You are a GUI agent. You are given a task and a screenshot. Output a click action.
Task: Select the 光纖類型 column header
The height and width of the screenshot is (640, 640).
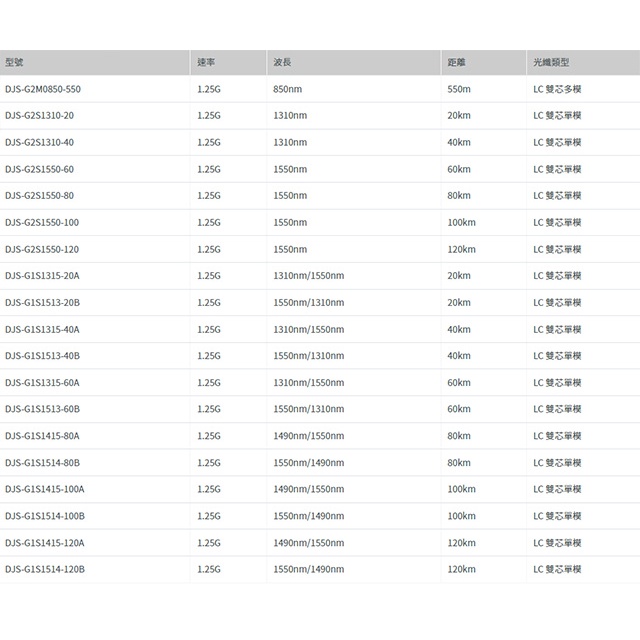[x=551, y=62]
